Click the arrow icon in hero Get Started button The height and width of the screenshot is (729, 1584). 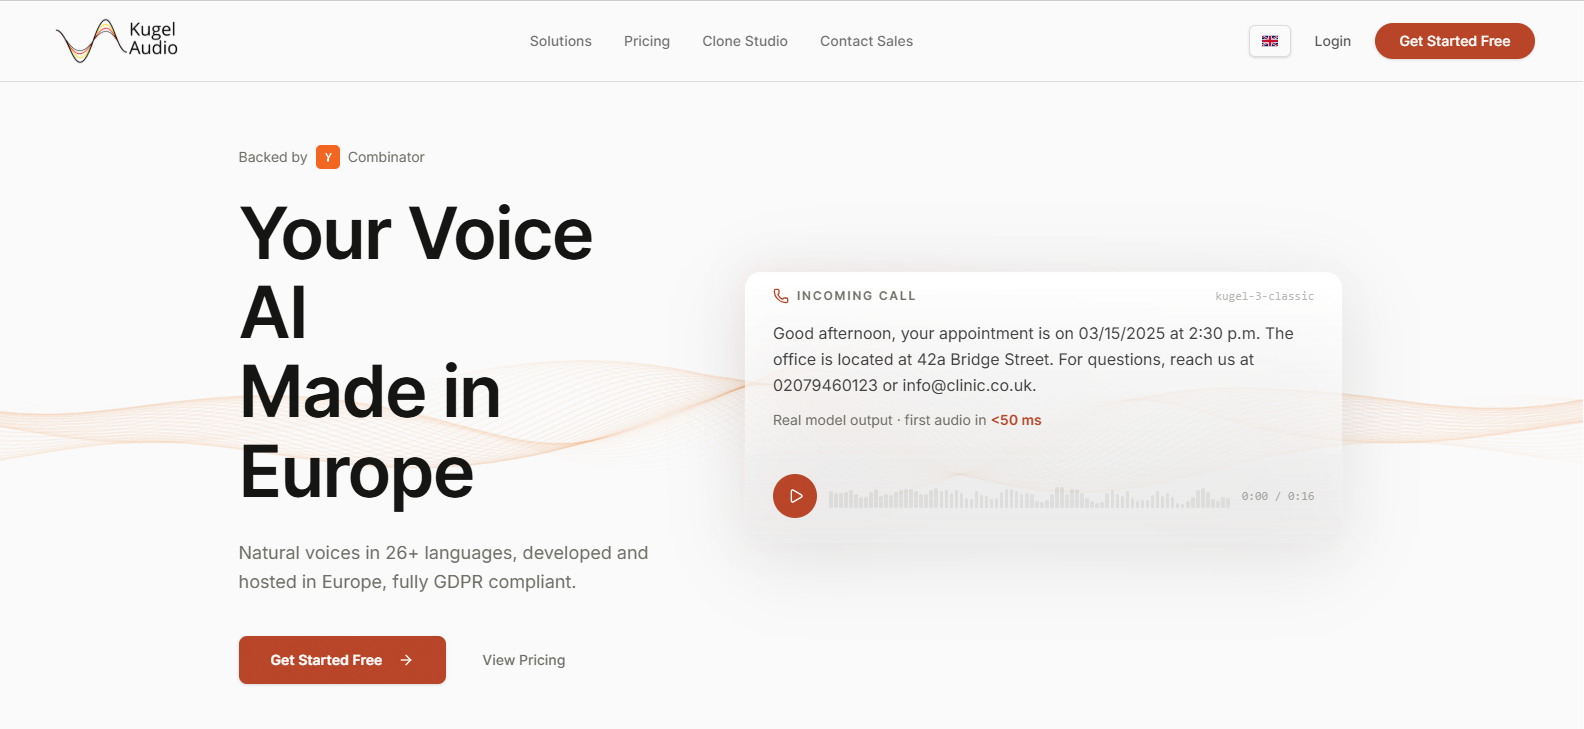406,660
